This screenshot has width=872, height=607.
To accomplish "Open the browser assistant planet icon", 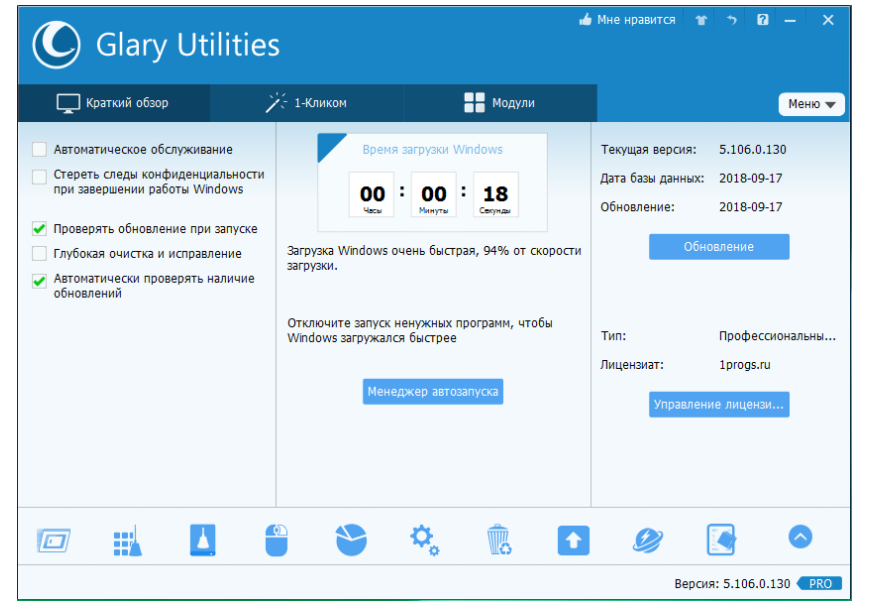I will click(648, 540).
